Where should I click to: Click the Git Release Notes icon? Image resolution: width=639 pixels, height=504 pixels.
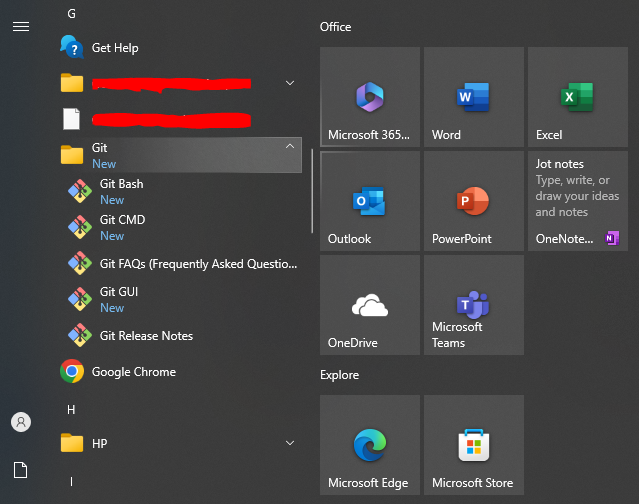[x=80, y=335]
